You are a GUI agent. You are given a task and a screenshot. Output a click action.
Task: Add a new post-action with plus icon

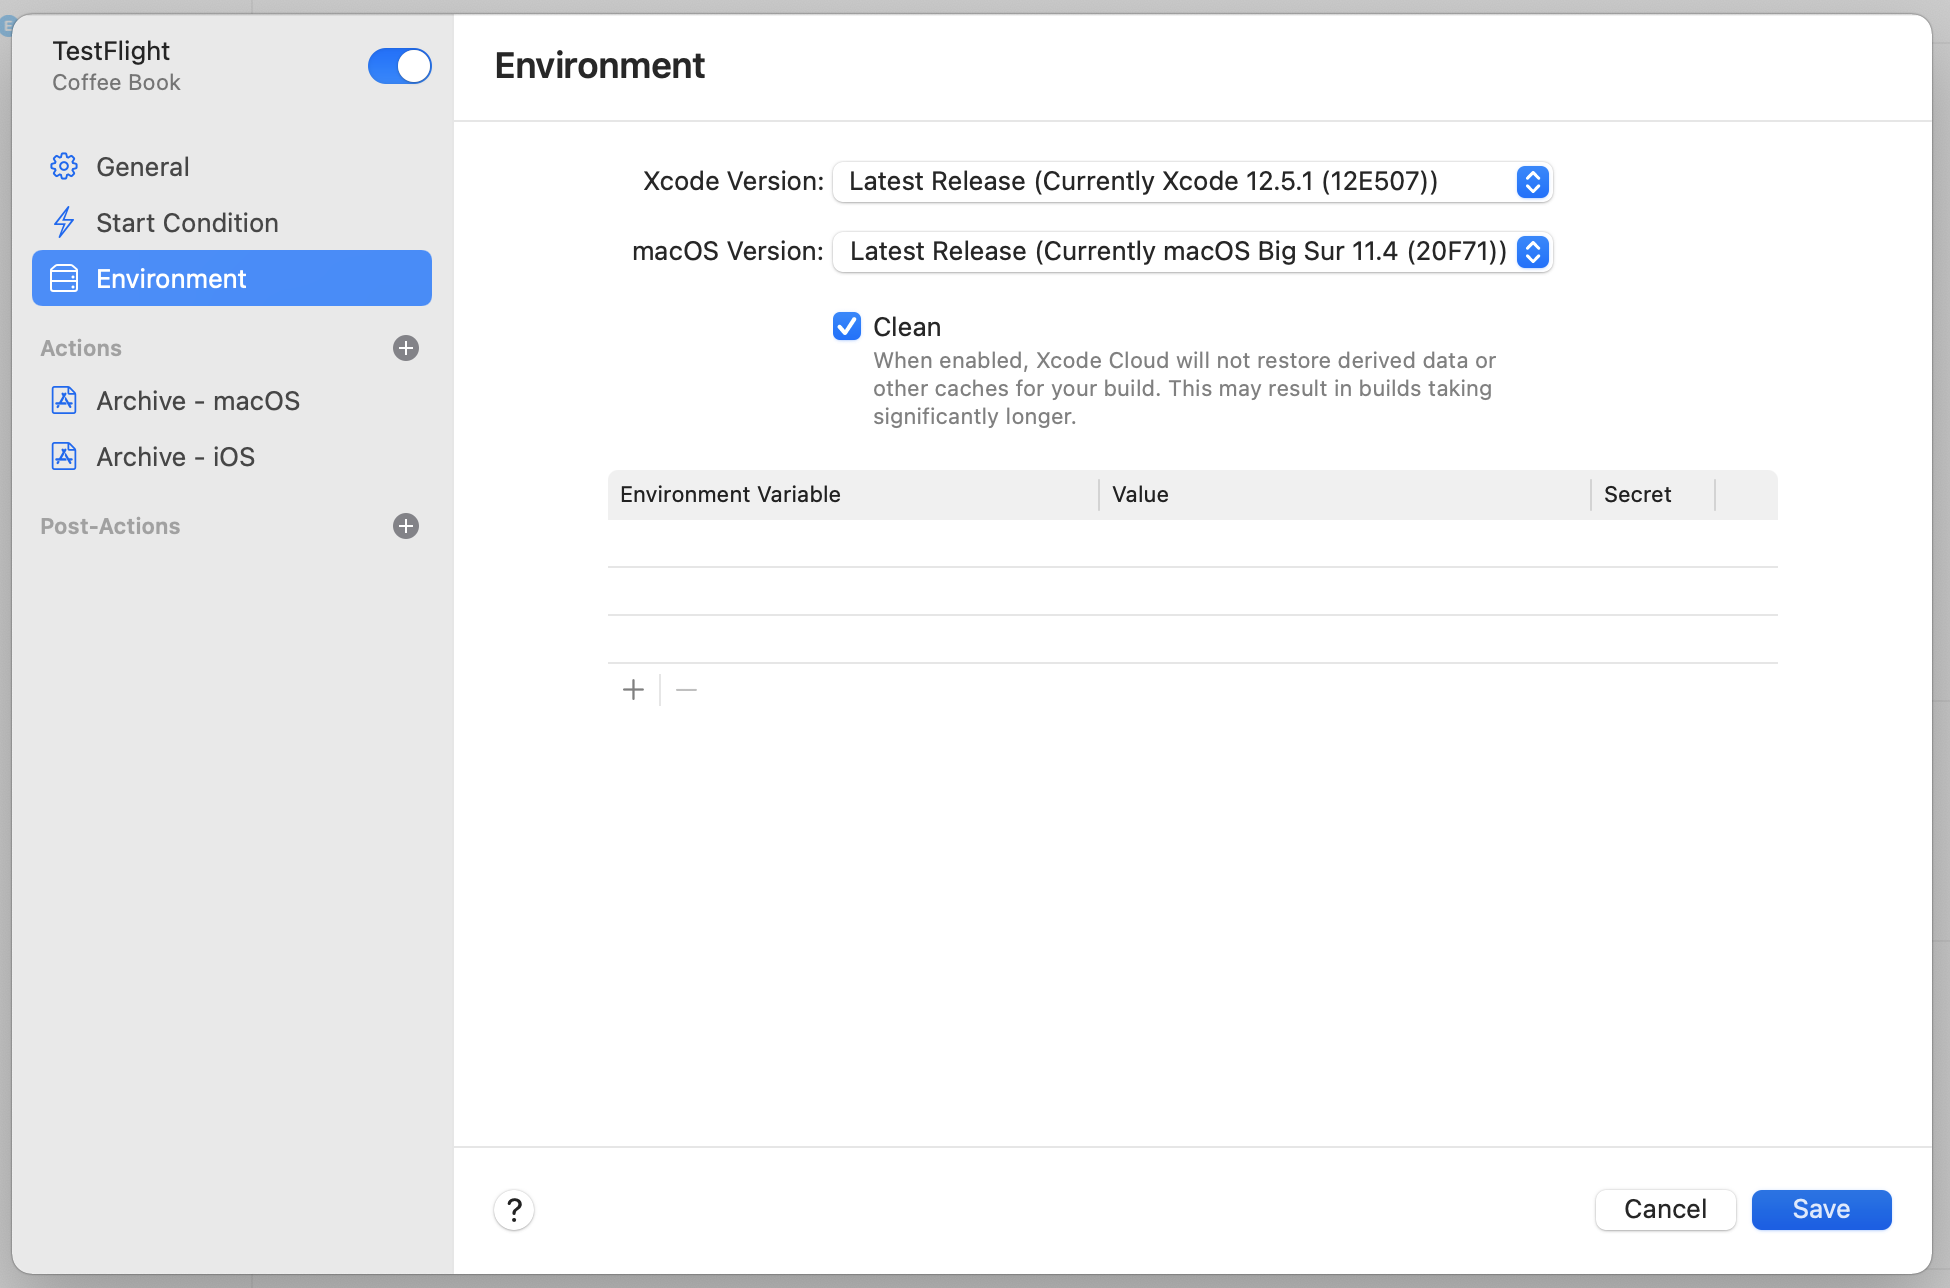click(x=405, y=526)
